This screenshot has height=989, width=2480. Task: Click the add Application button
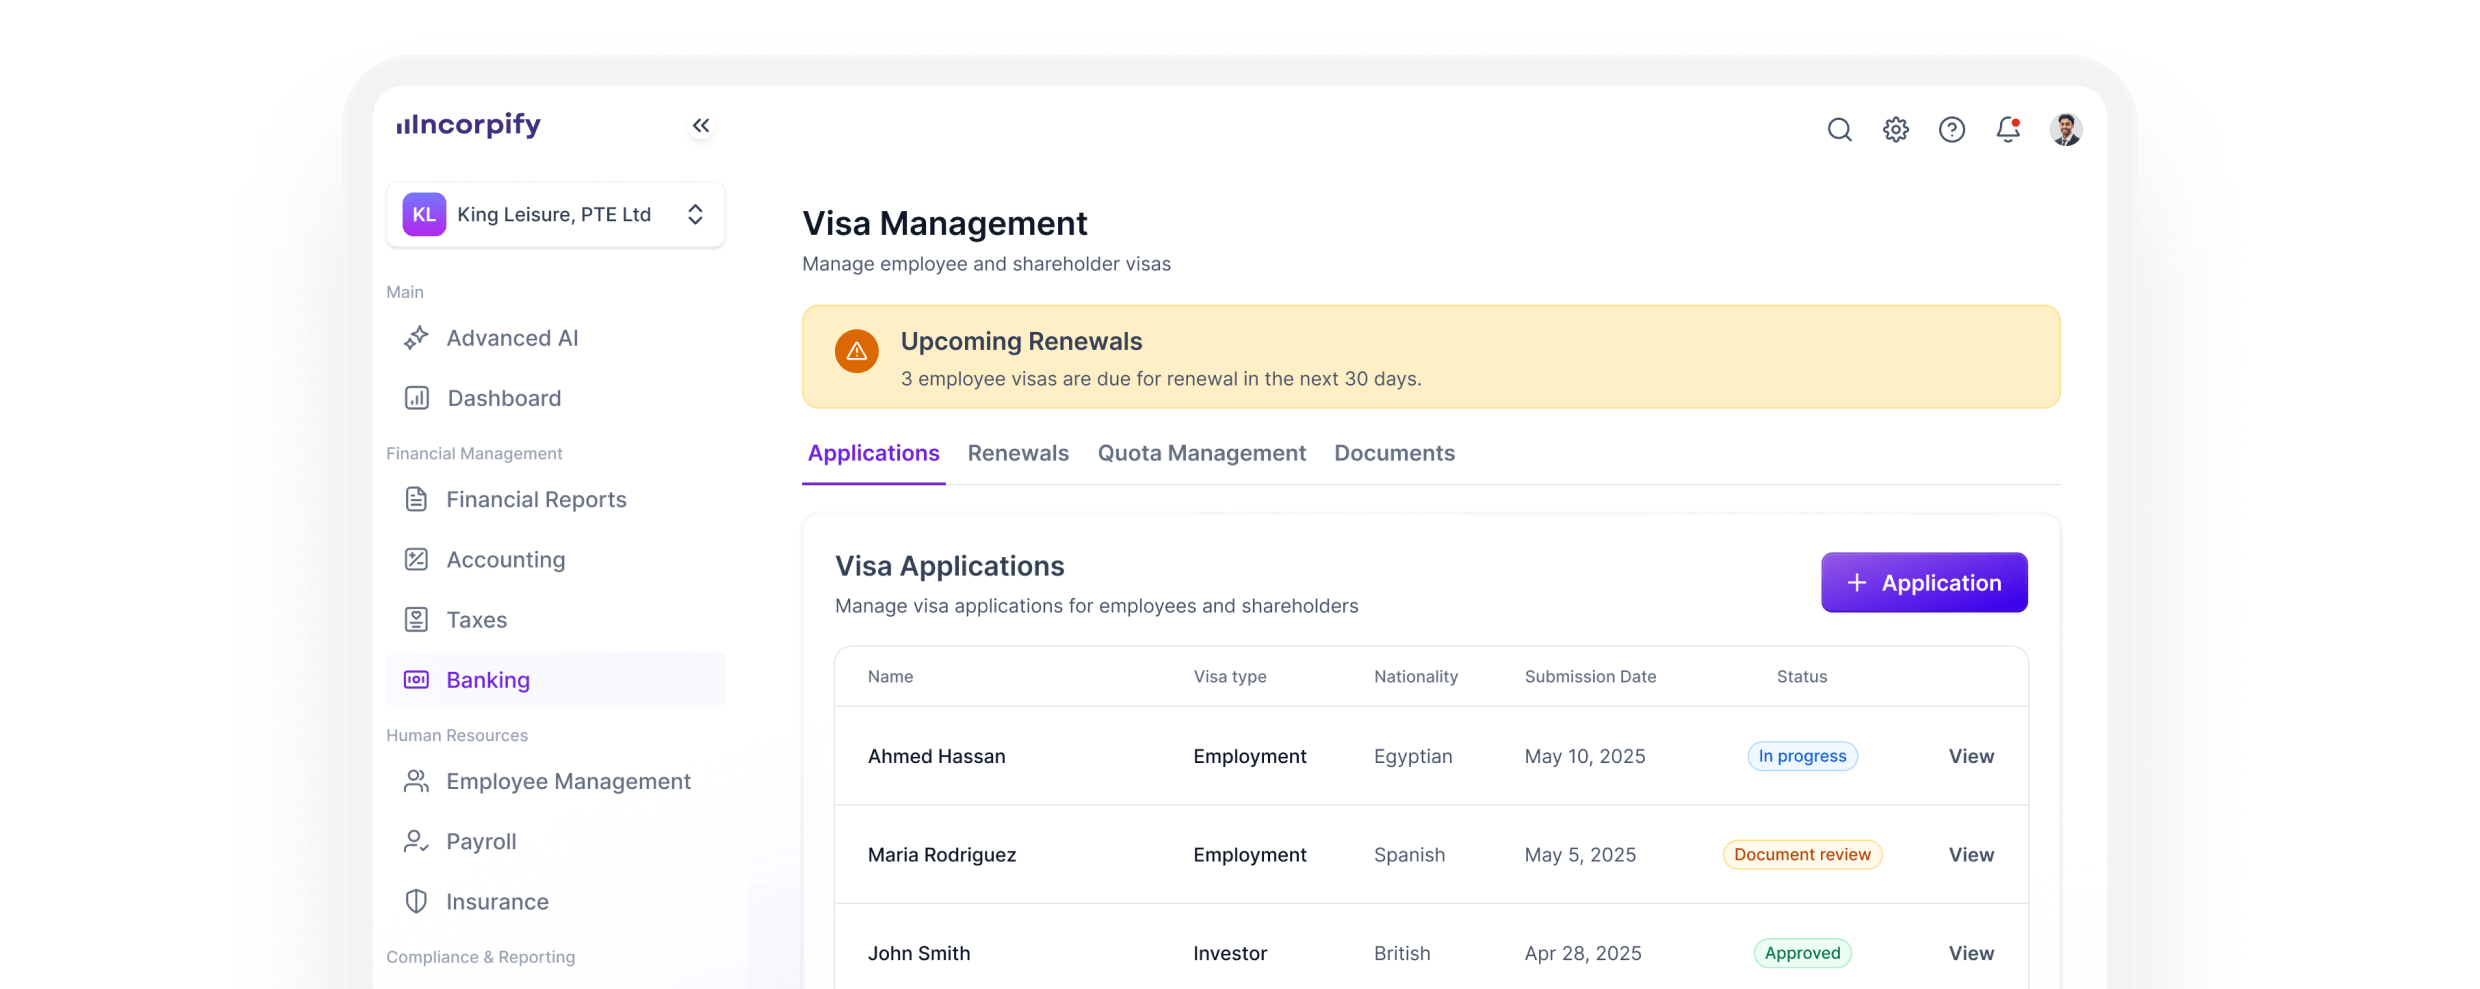coord(1923,582)
